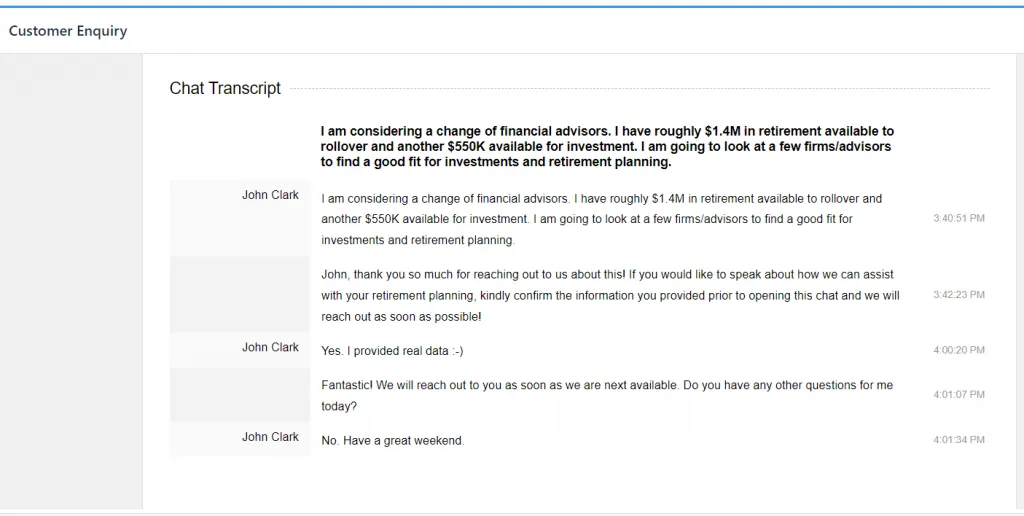Click the empty agent name cell beside Fantastic reply
Viewport: 1024px width, 516px height.
(x=240, y=395)
